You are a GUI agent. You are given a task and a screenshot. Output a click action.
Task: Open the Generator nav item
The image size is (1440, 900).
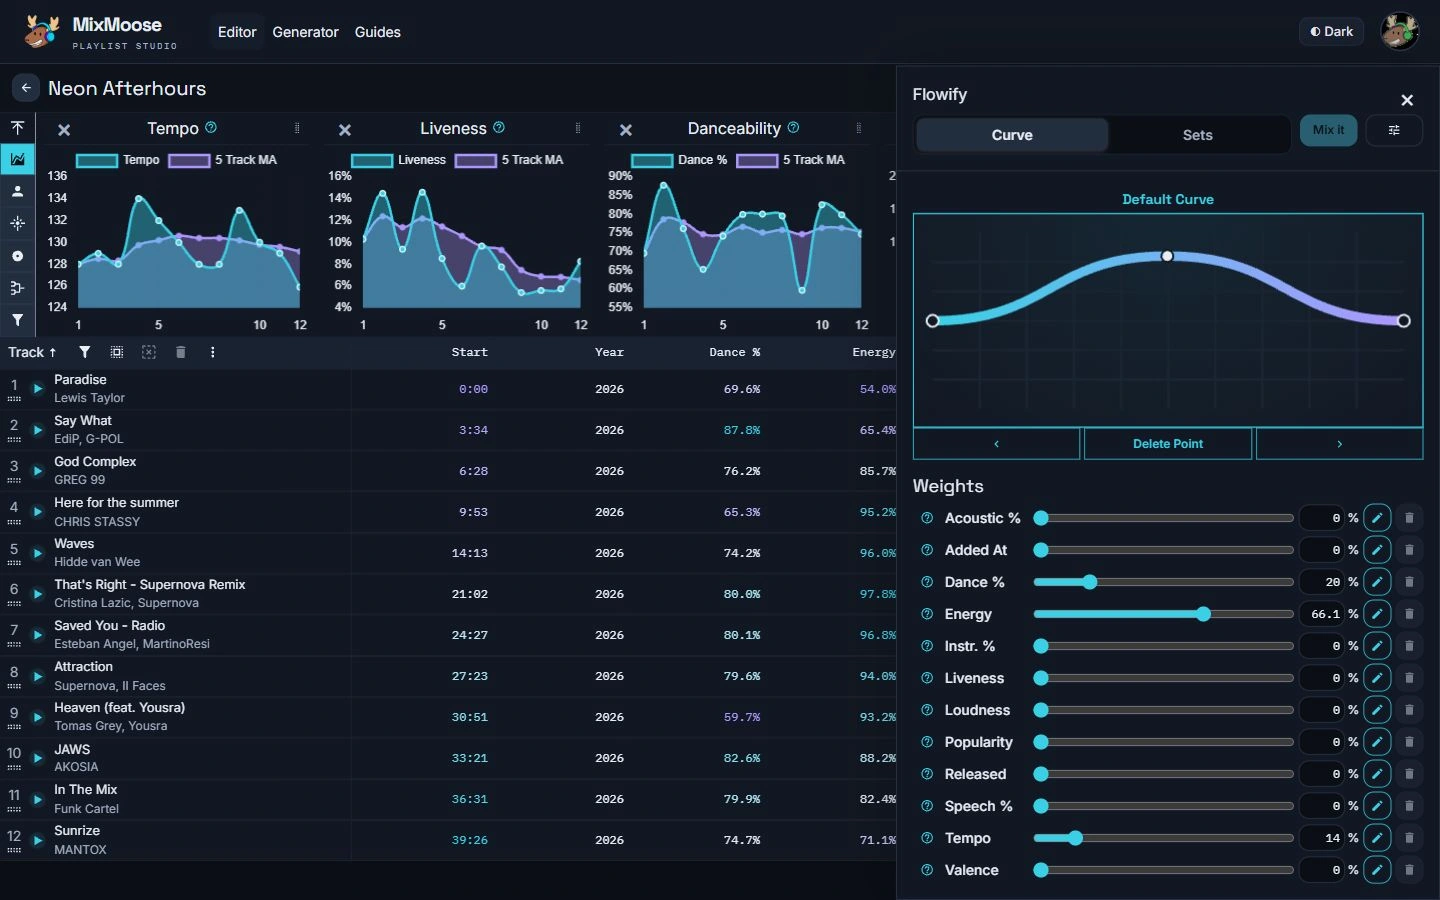(305, 32)
